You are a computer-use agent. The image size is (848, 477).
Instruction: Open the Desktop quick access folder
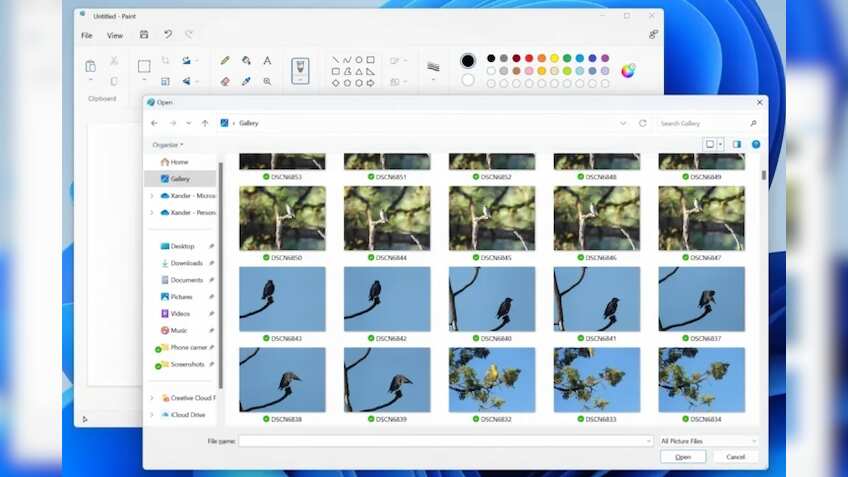click(182, 246)
